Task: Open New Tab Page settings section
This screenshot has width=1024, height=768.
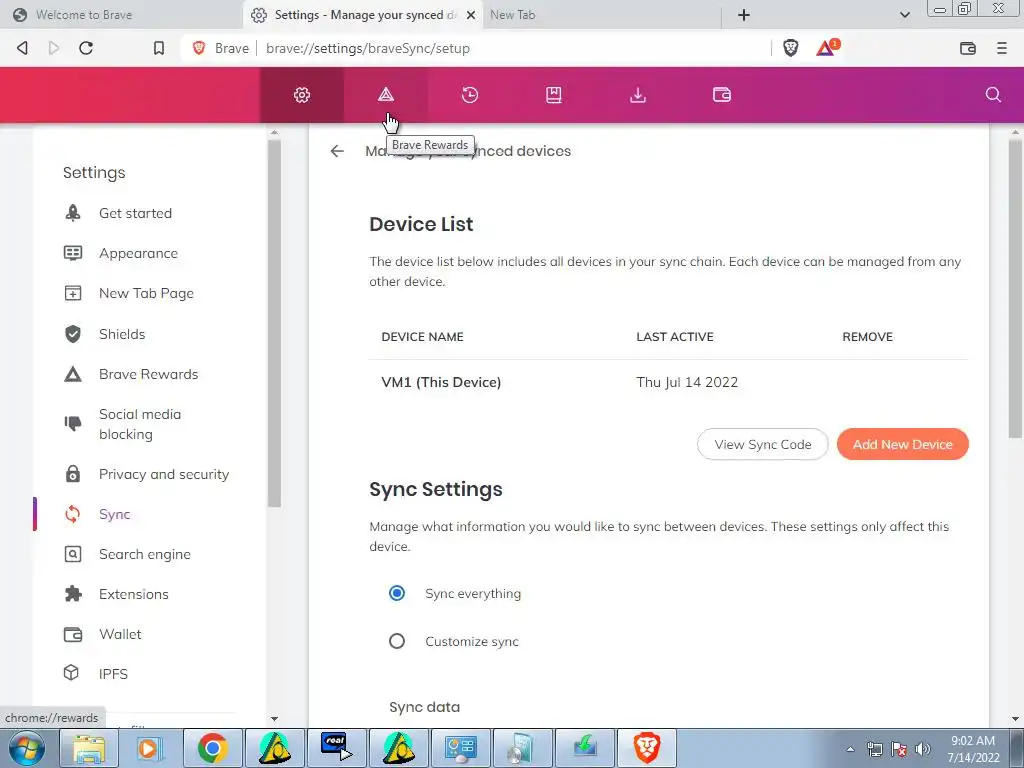Action: pyautogui.click(x=146, y=293)
